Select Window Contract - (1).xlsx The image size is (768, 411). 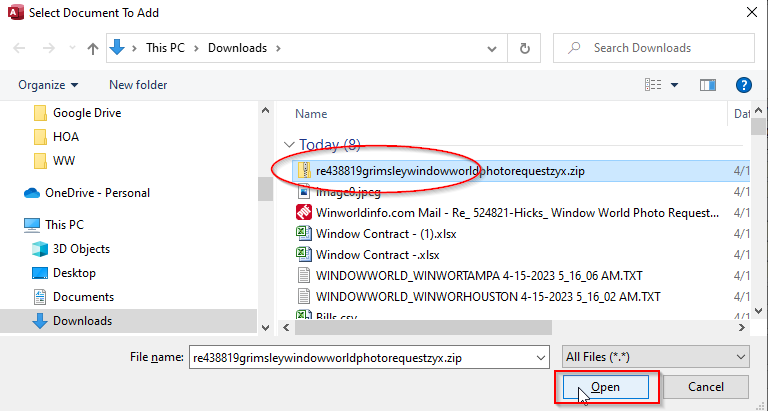click(385, 234)
